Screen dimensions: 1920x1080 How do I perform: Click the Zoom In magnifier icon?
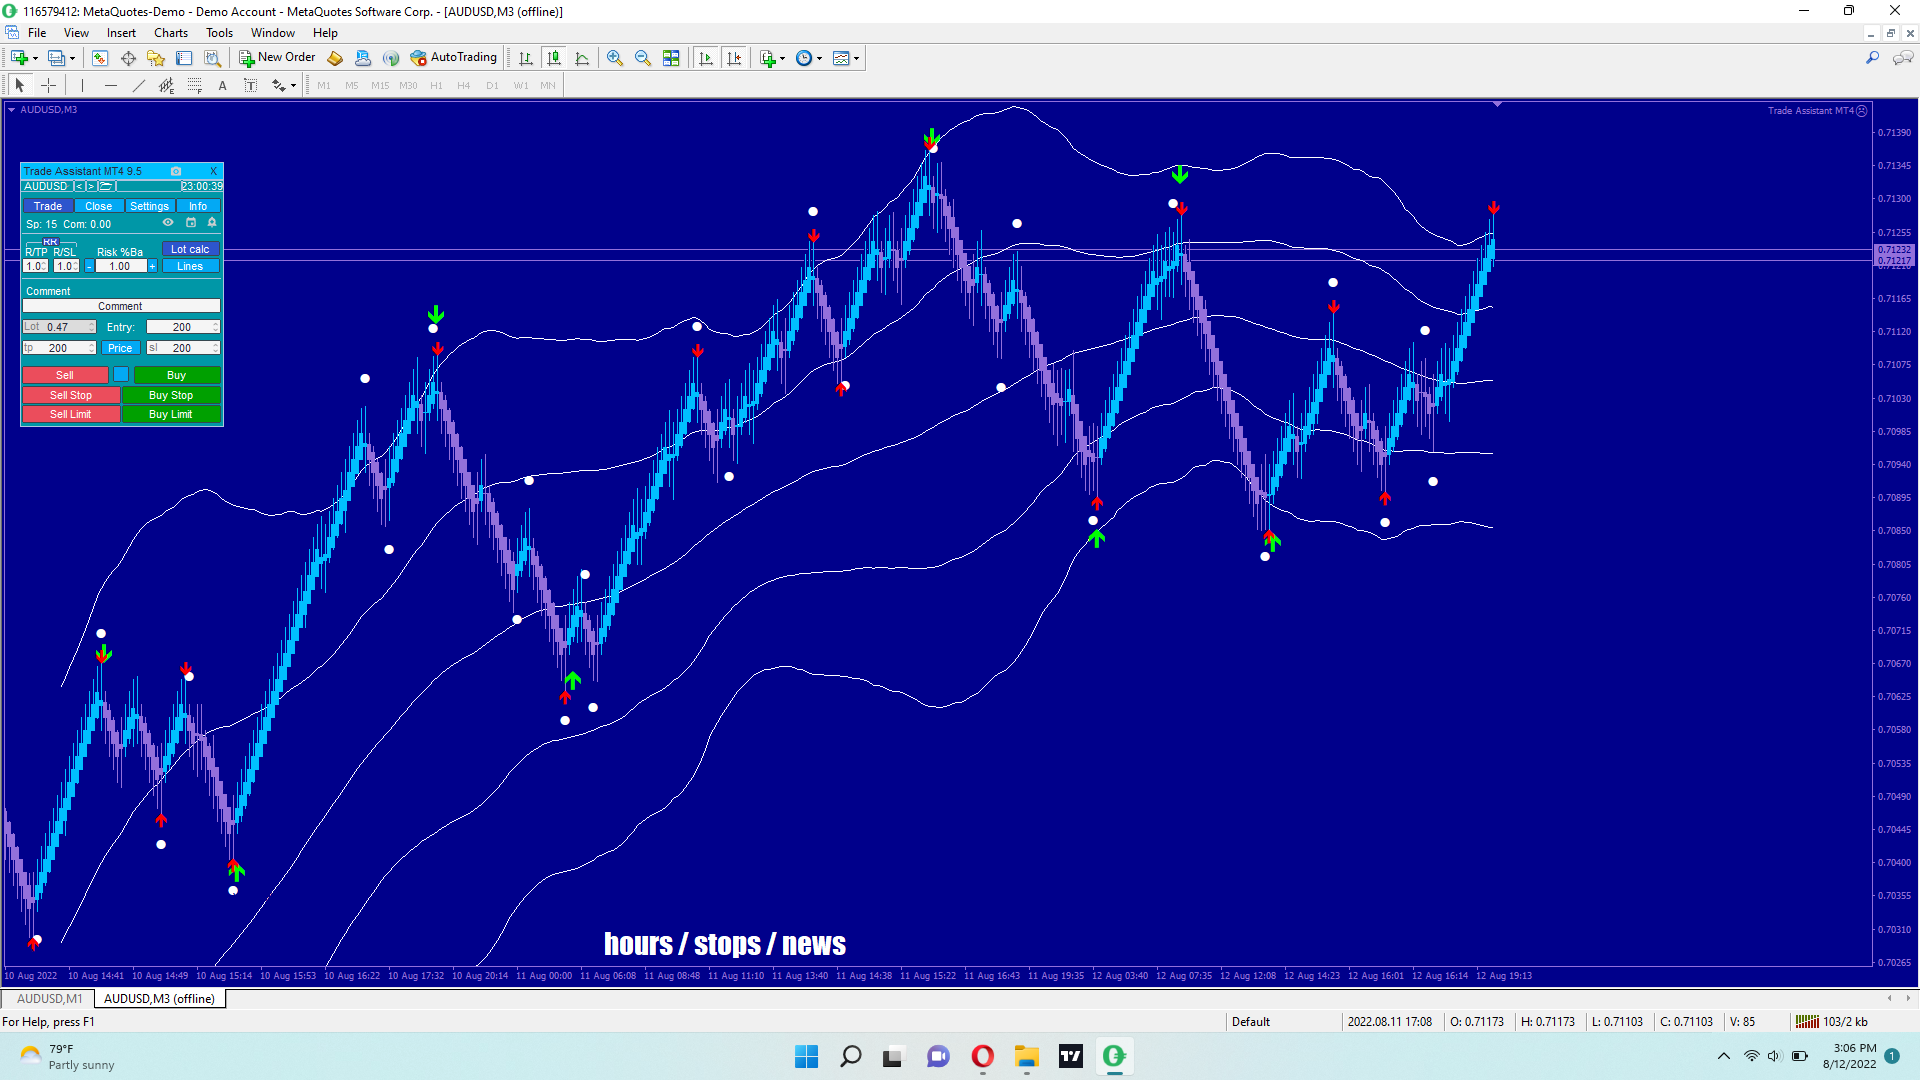pyautogui.click(x=614, y=58)
